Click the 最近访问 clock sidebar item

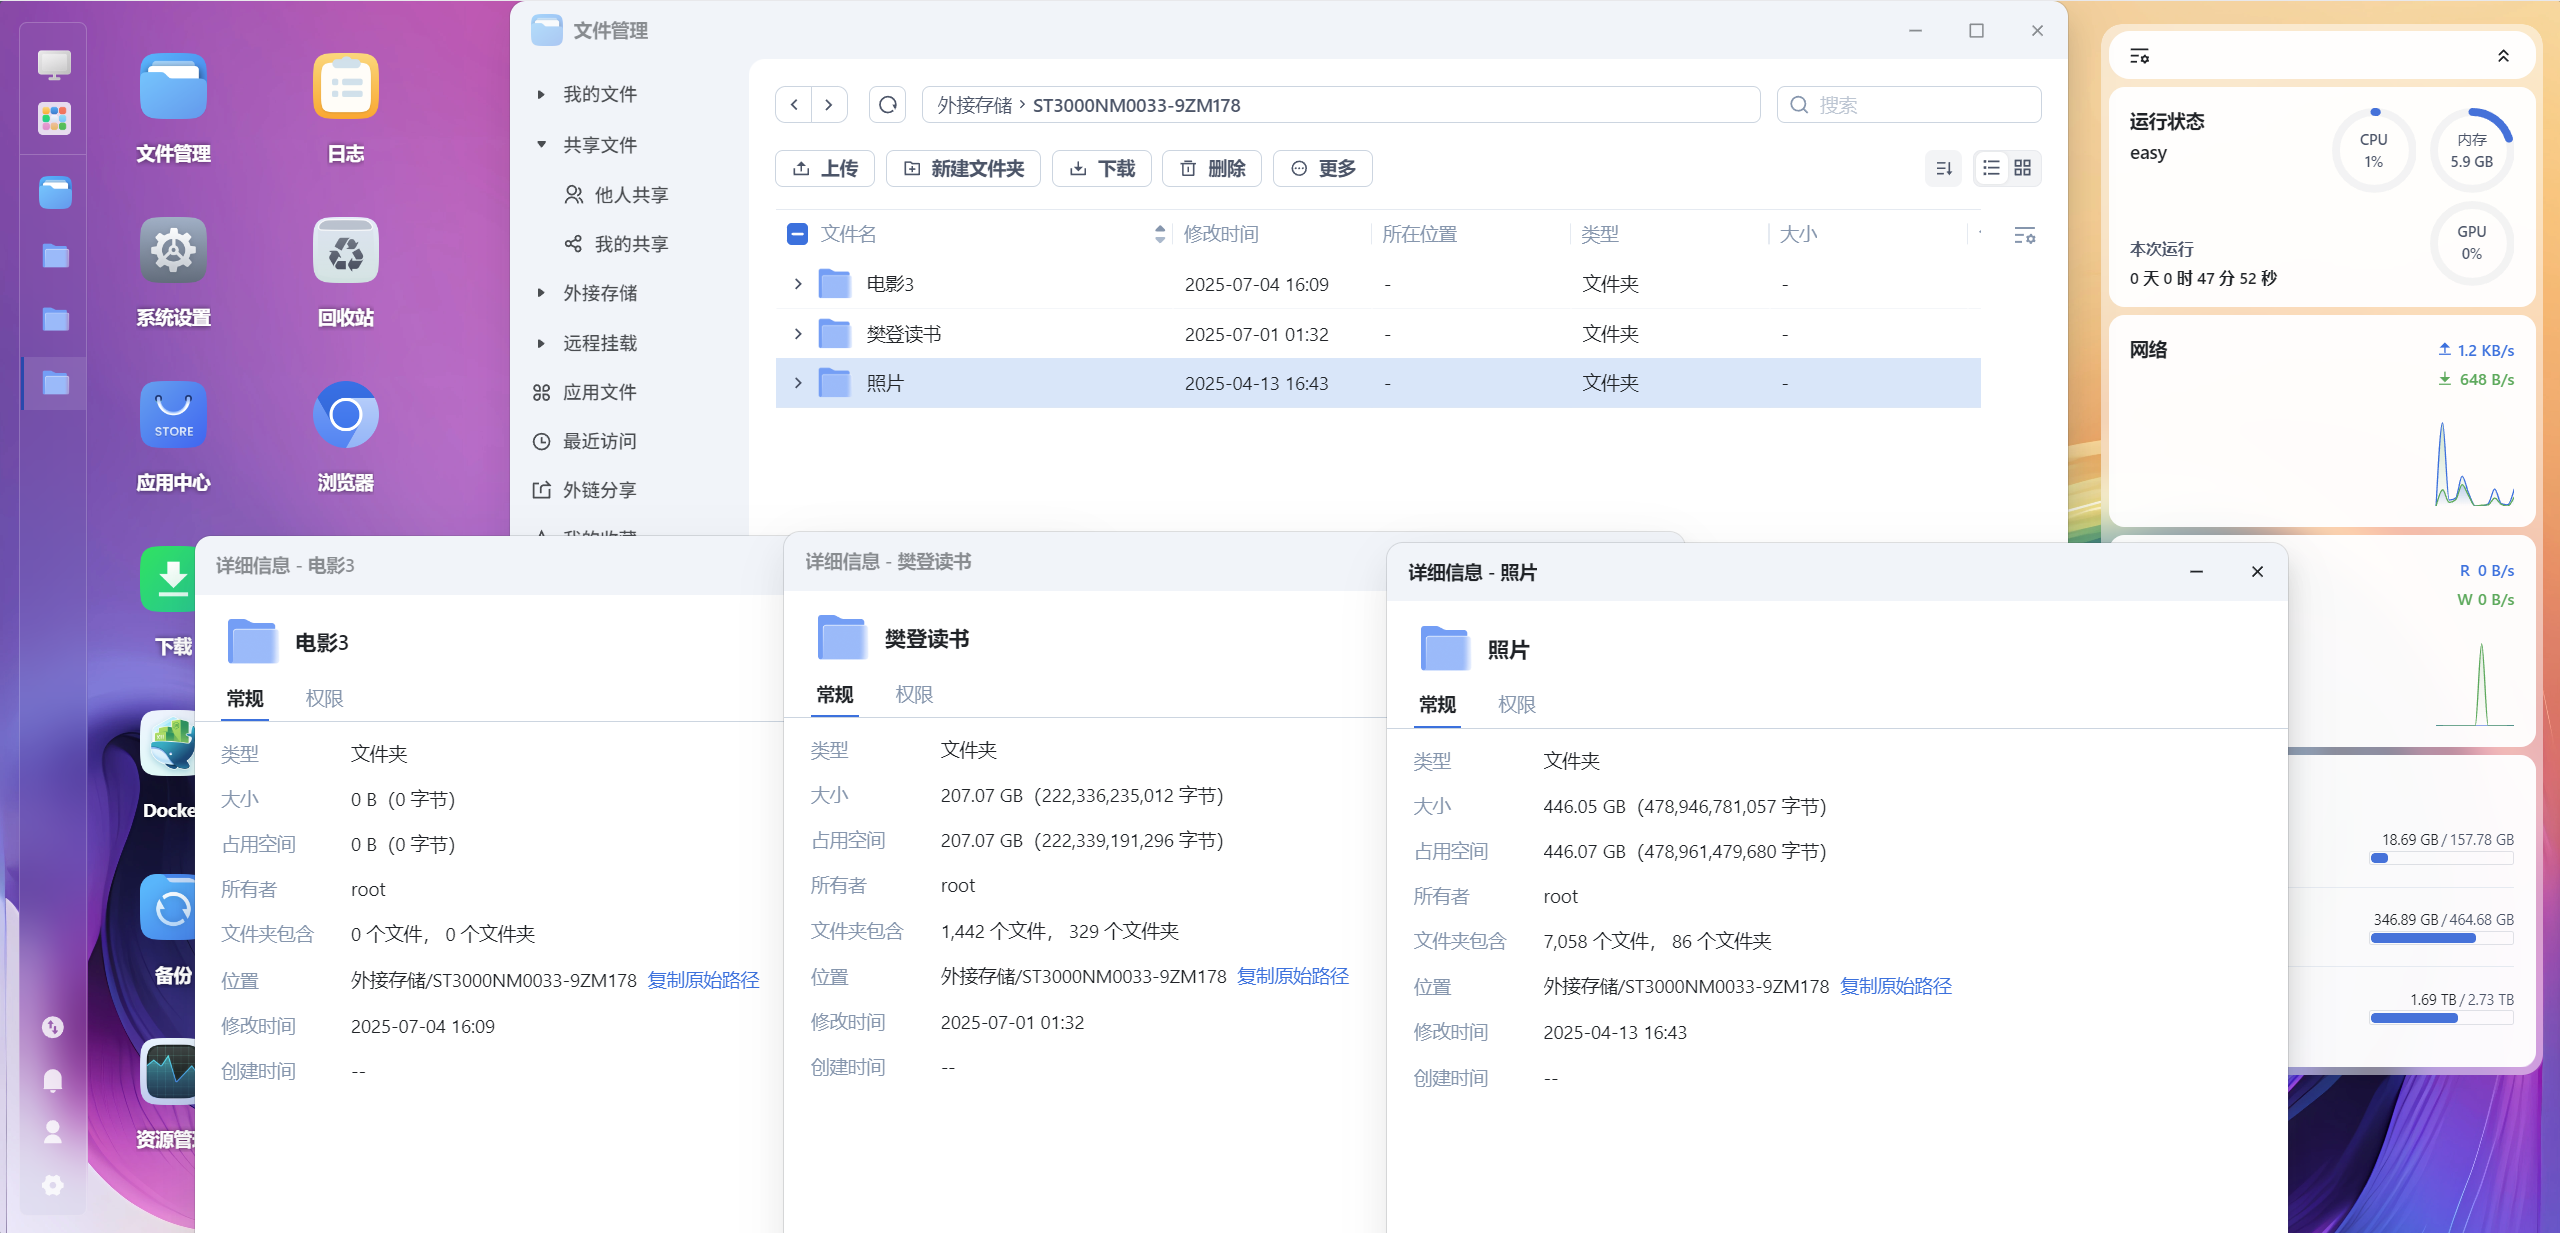click(x=586, y=441)
